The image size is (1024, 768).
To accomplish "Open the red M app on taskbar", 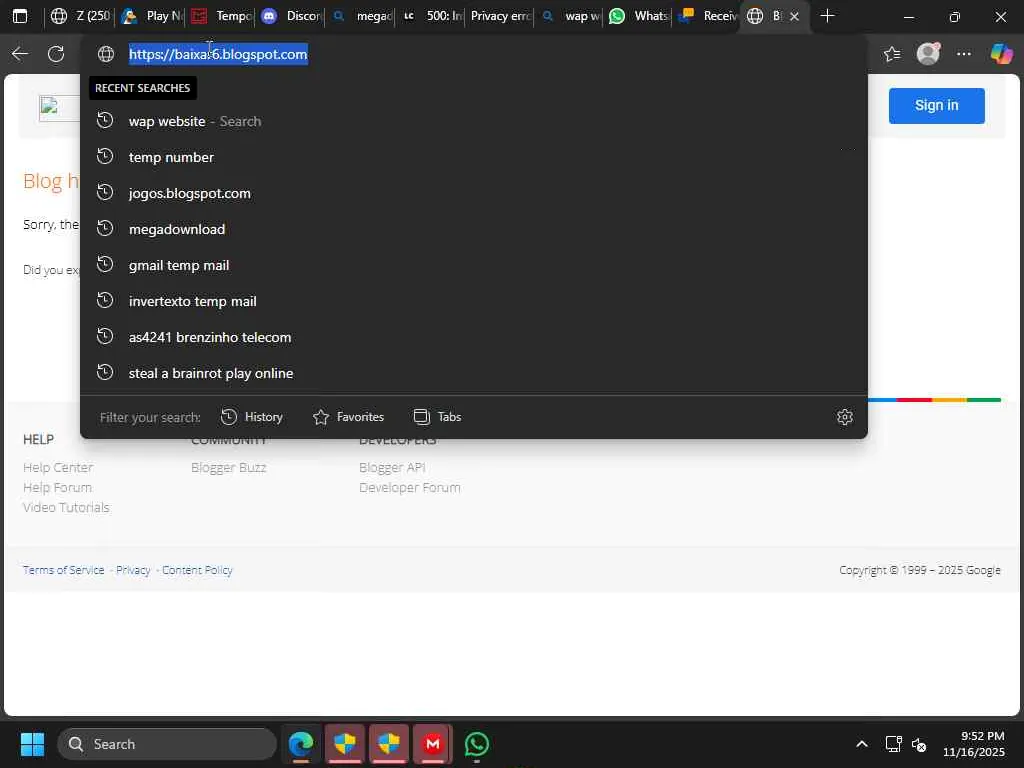I will pos(432,744).
